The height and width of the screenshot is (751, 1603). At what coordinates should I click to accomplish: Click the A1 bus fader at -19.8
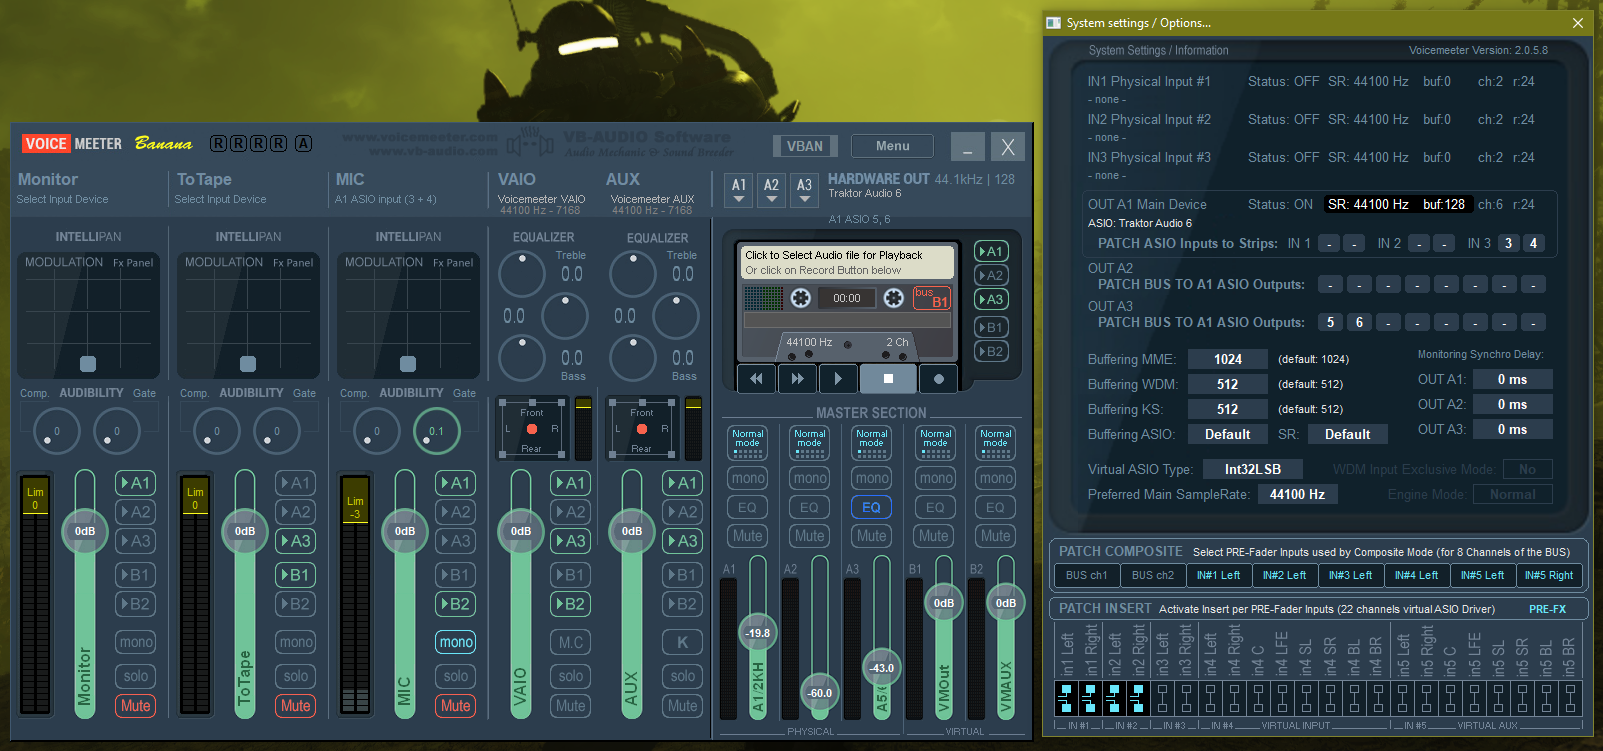(758, 633)
